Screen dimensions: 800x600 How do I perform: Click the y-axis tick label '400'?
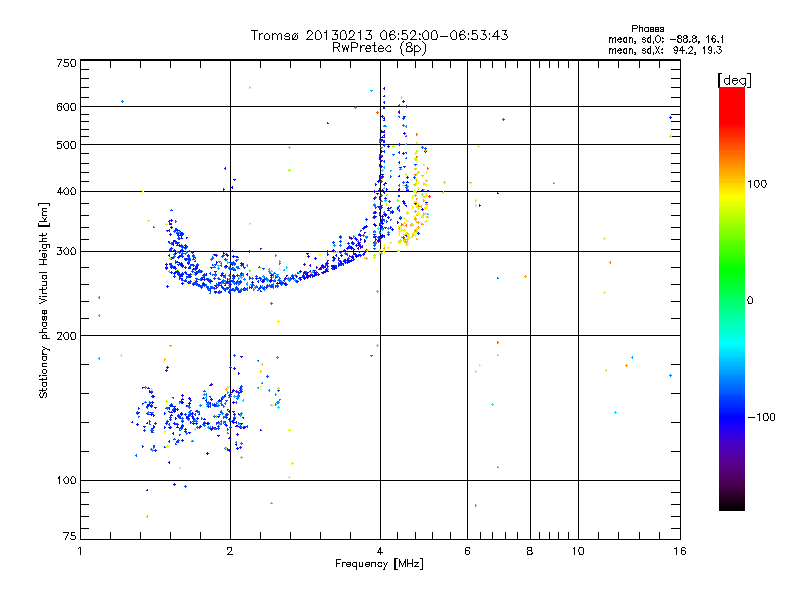click(x=66, y=192)
